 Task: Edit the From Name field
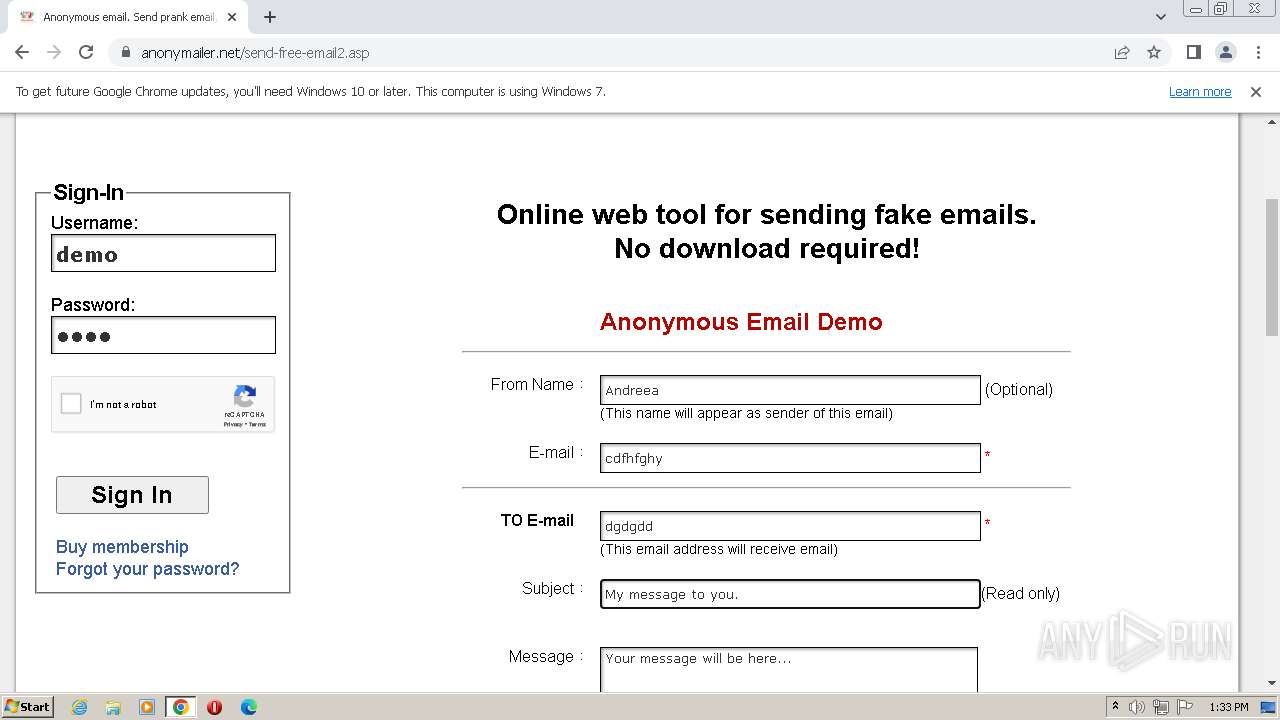(790, 390)
